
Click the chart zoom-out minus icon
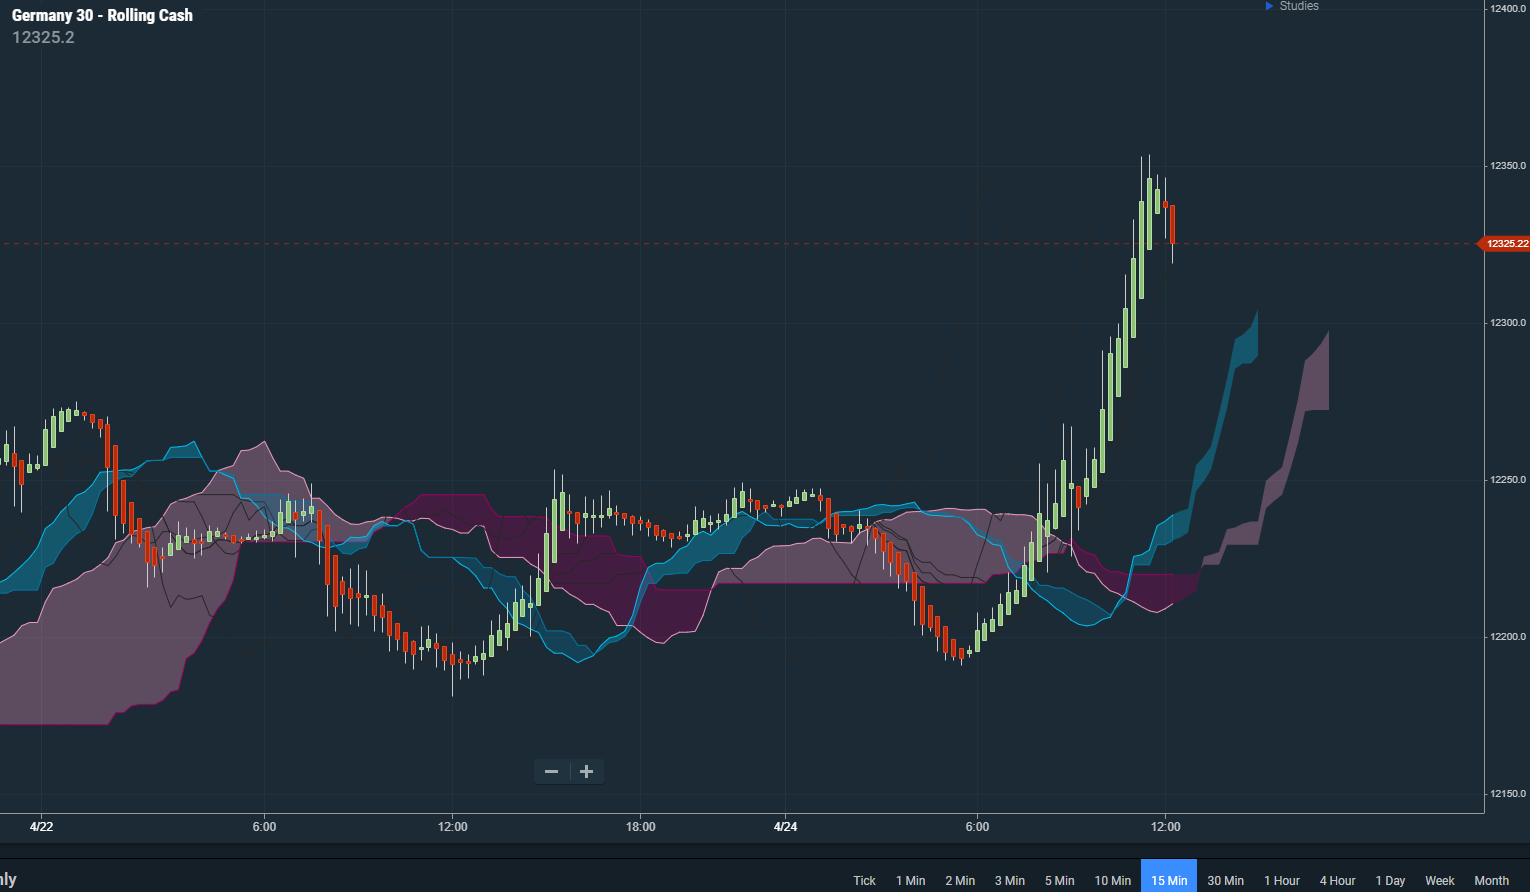[551, 771]
